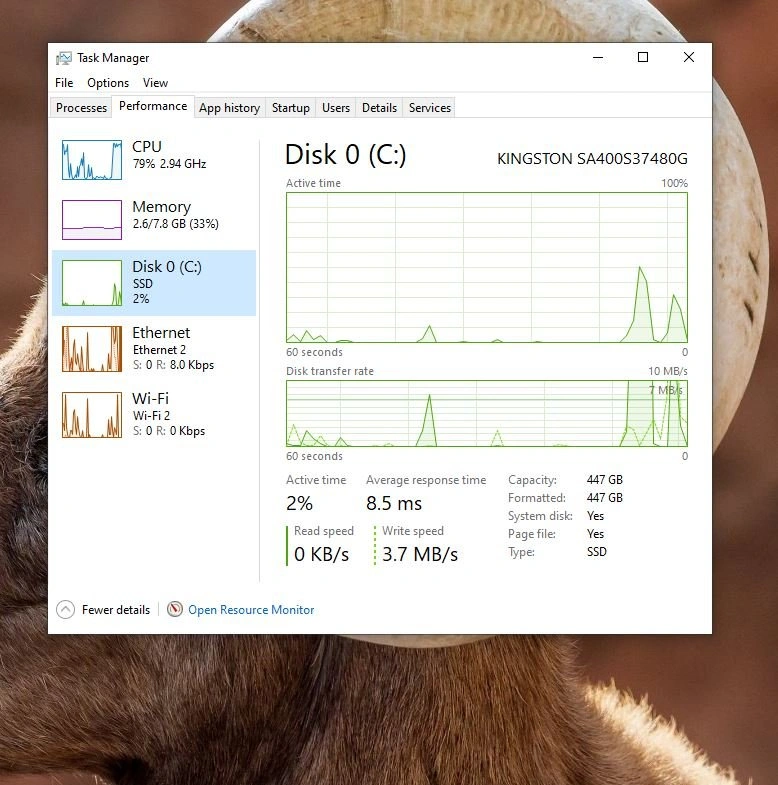Click the Task Manager title bar icon

pos(64,58)
